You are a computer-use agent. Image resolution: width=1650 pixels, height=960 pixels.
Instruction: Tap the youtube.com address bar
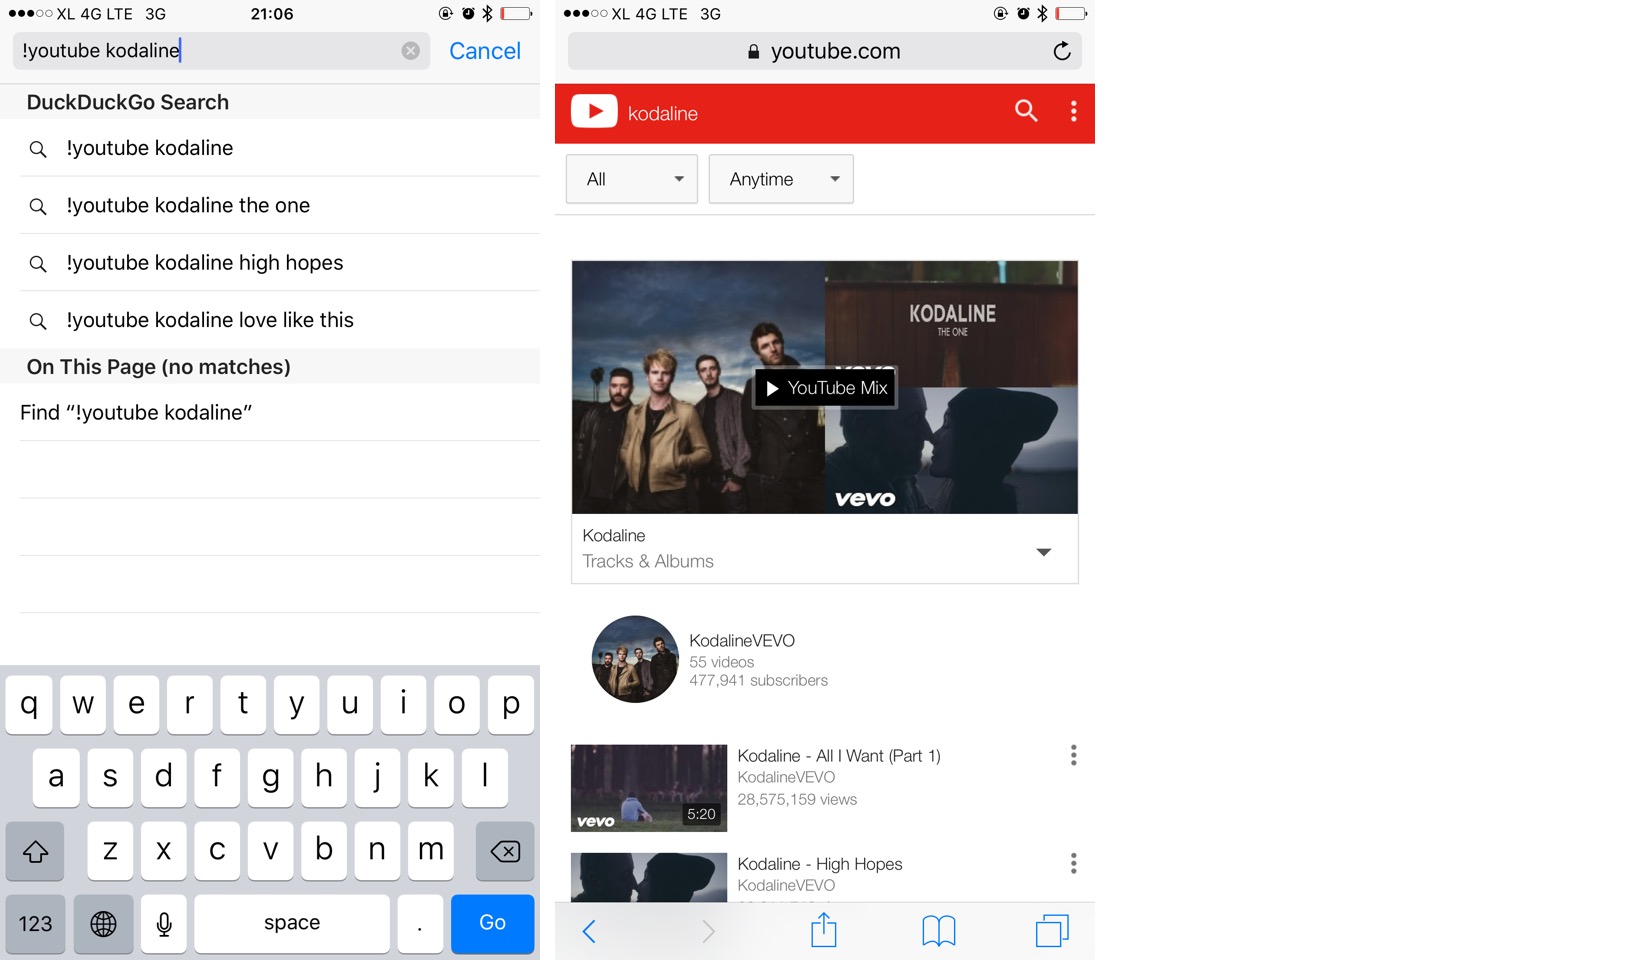point(825,51)
